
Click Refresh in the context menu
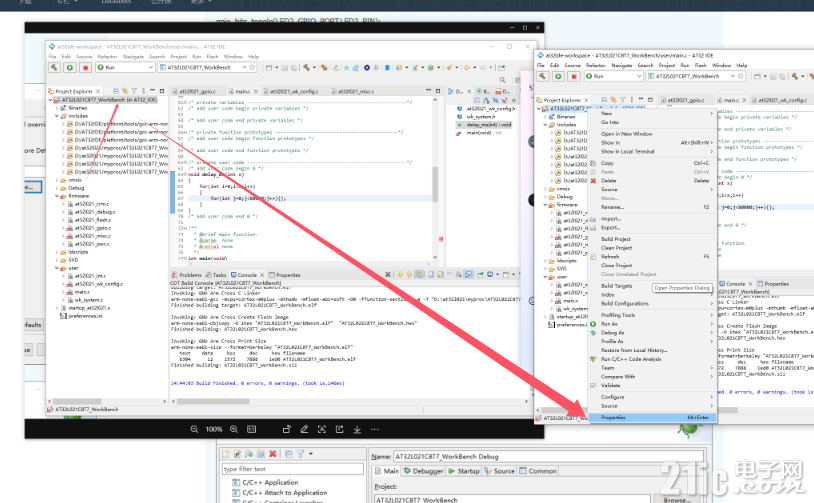pos(653,257)
